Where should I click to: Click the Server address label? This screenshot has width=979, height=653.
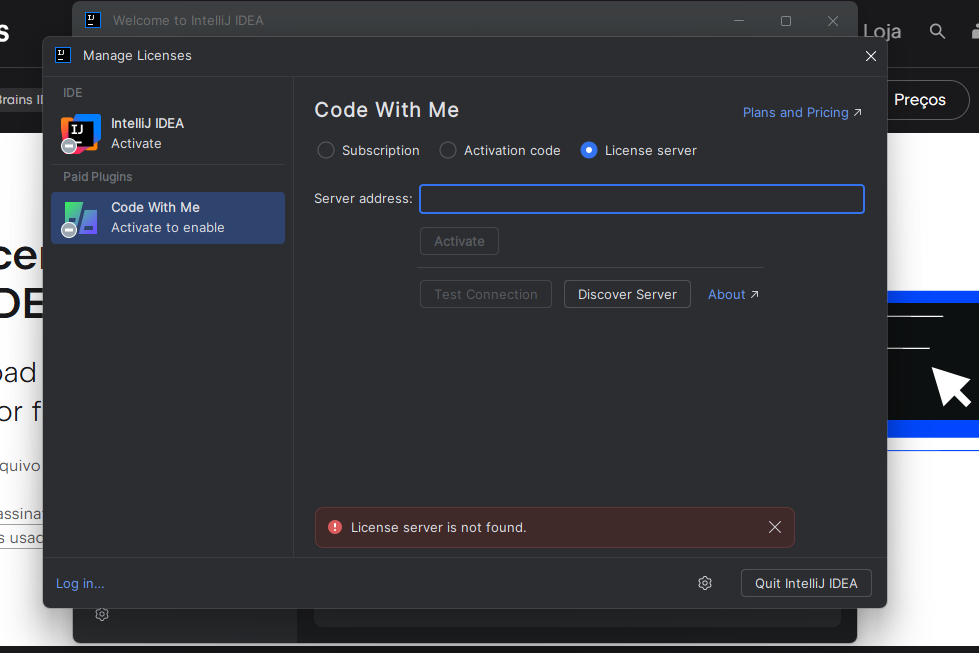tap(363, 199)
